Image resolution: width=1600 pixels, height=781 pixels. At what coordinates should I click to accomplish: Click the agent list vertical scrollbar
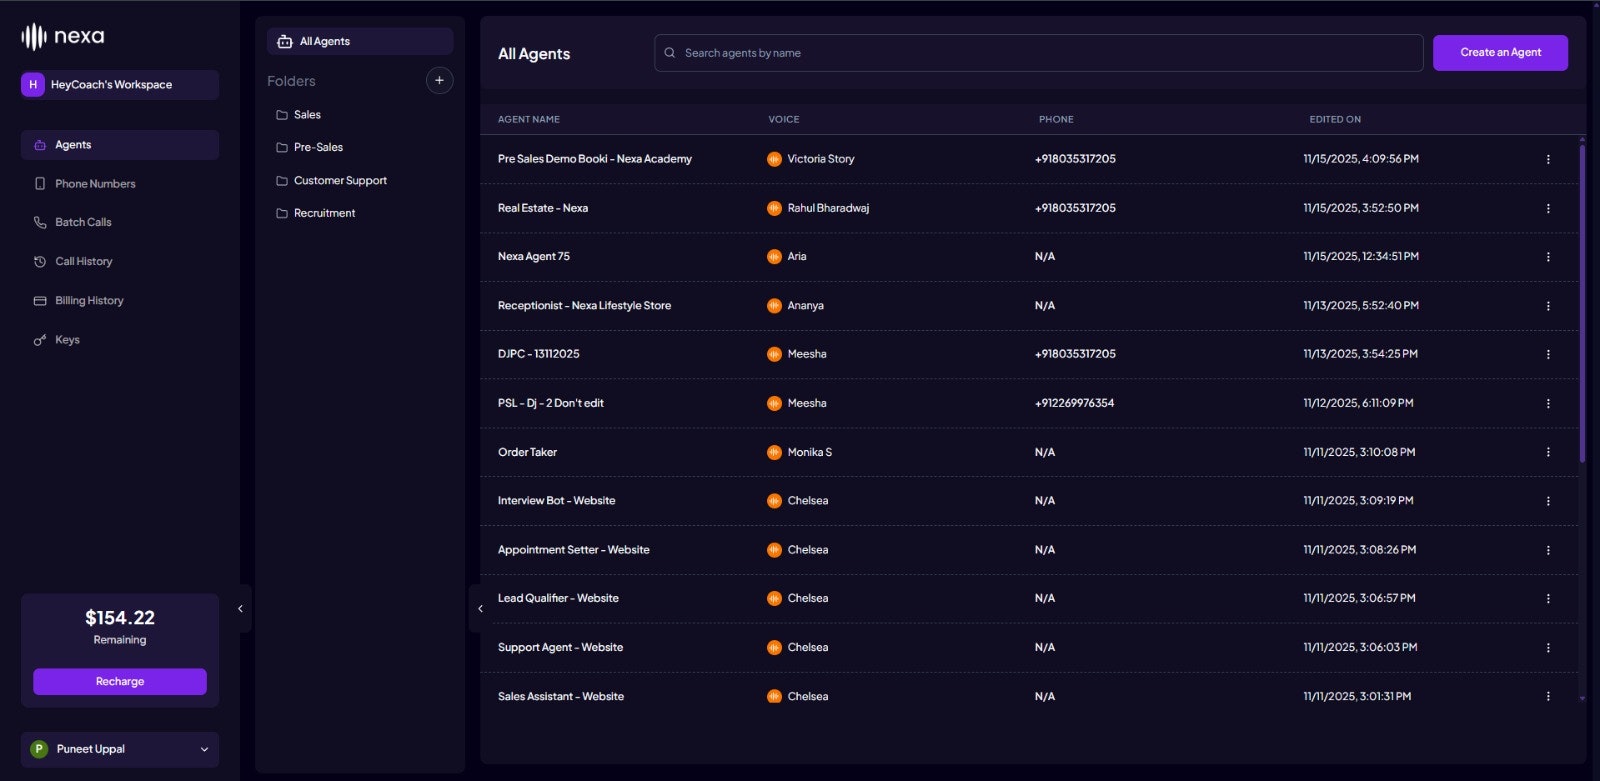pos(1582,303)
